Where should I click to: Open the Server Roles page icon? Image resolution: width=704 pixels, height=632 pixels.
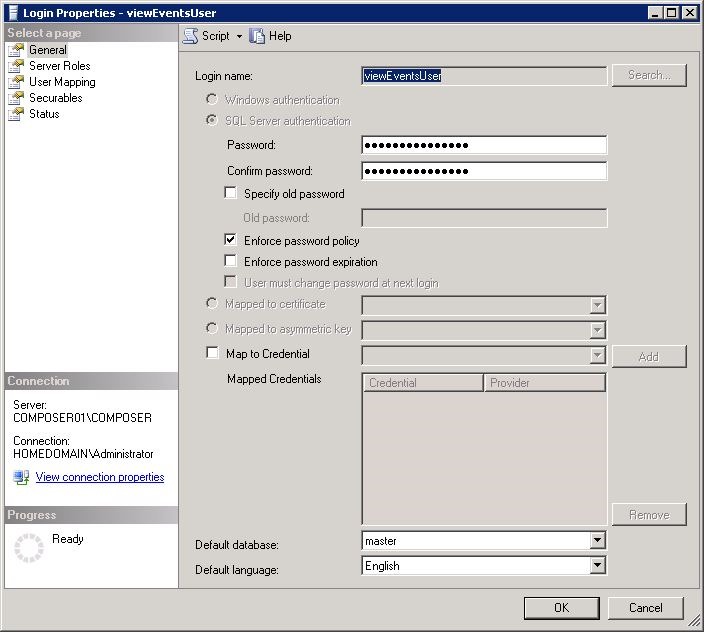tap(16, 66)
